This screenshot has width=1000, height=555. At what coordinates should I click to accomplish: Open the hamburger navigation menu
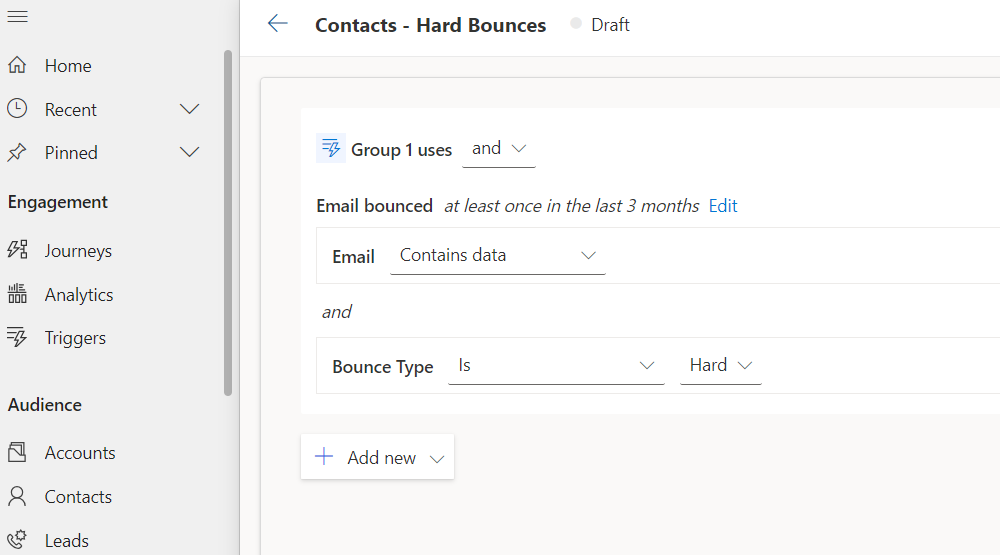17,17
